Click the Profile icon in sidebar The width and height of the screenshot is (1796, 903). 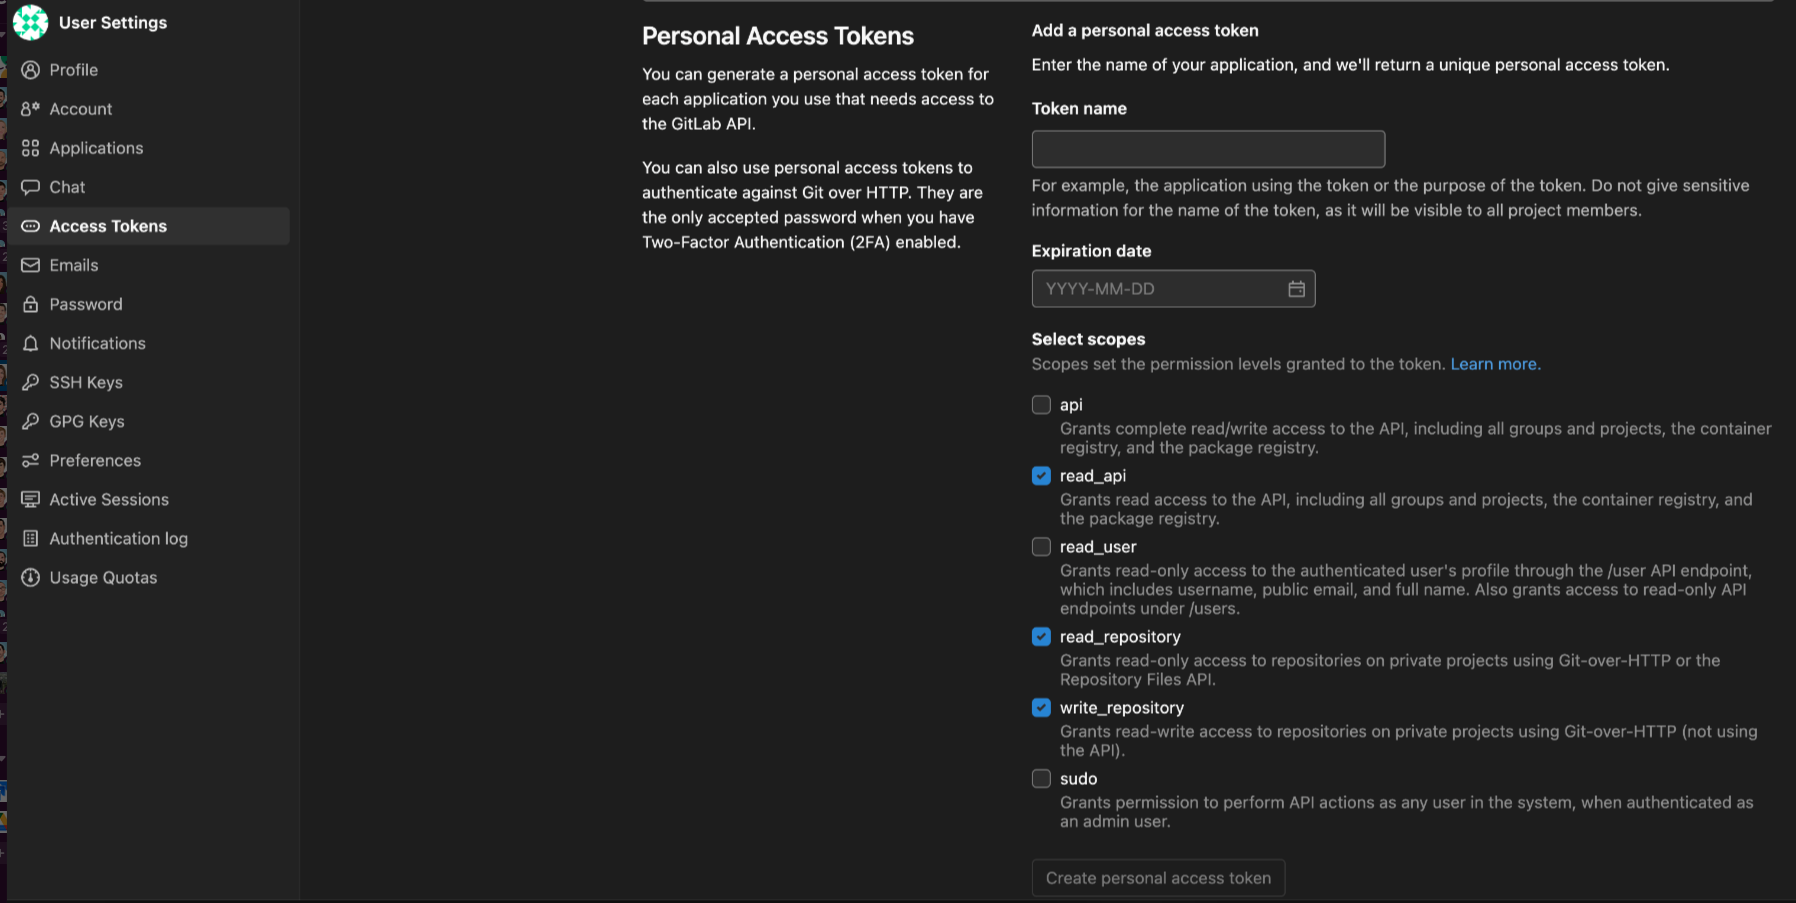(x=31, y=70)
